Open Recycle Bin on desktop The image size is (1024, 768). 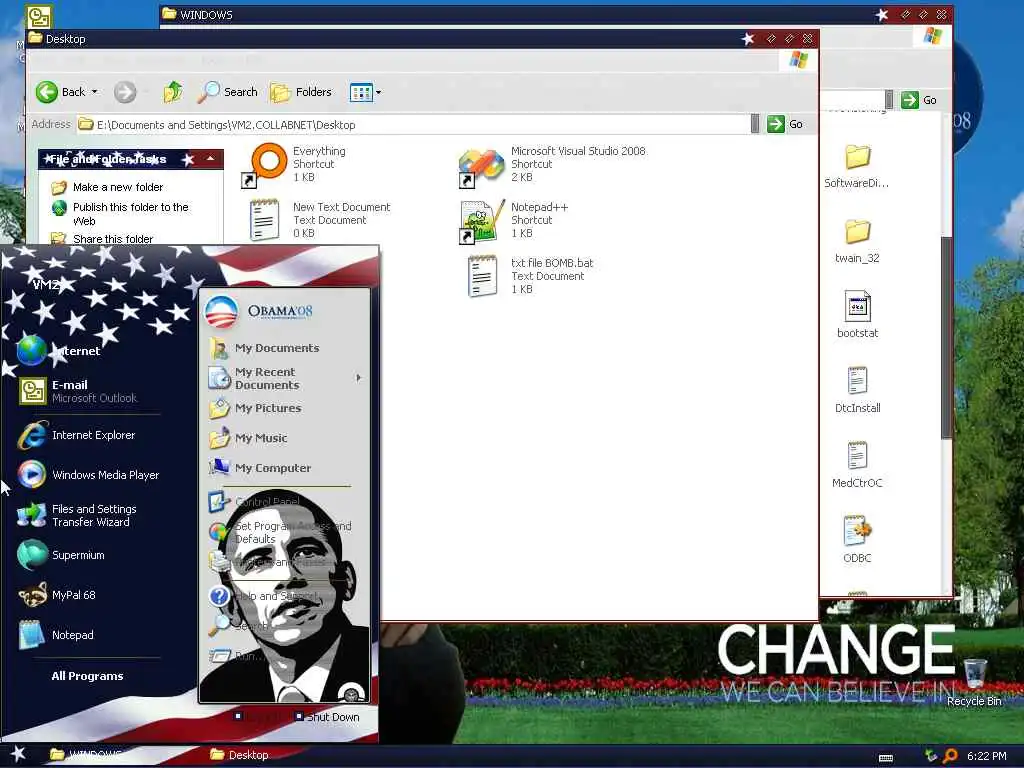coord(974,683)
